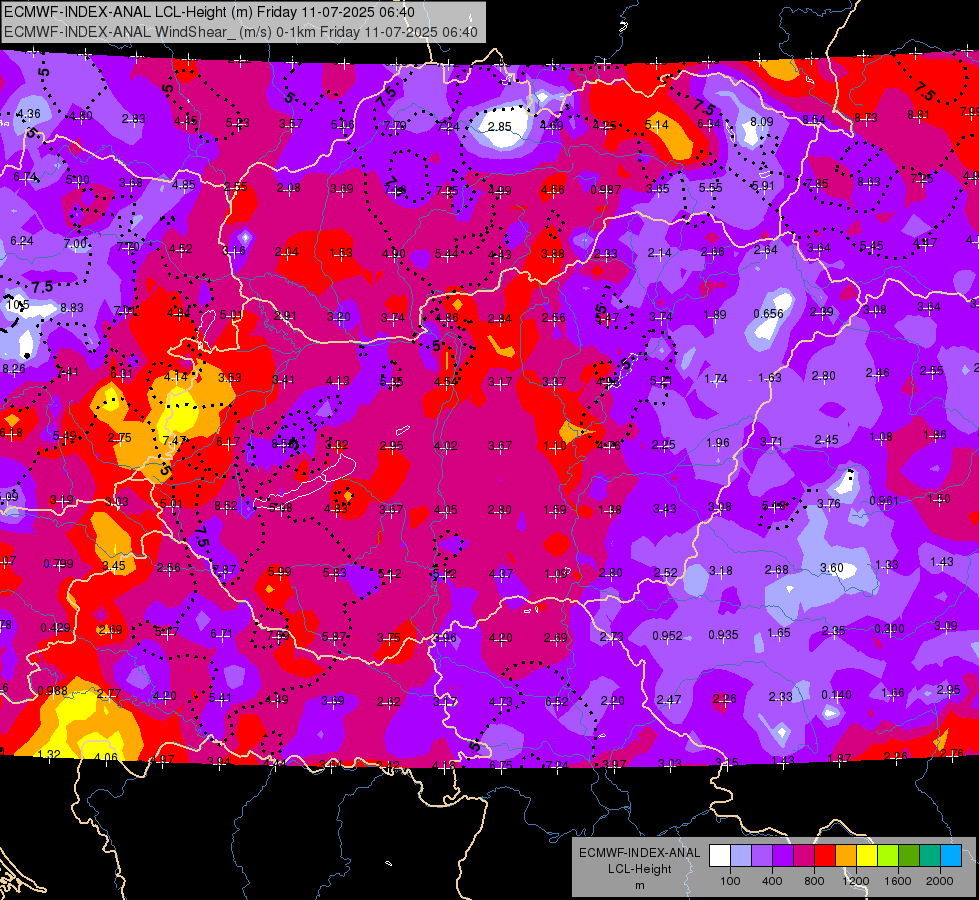Click the wind shear value 8.81
Image resolution: width=979 pixels, height=900 pixels.
coord(918,115)
